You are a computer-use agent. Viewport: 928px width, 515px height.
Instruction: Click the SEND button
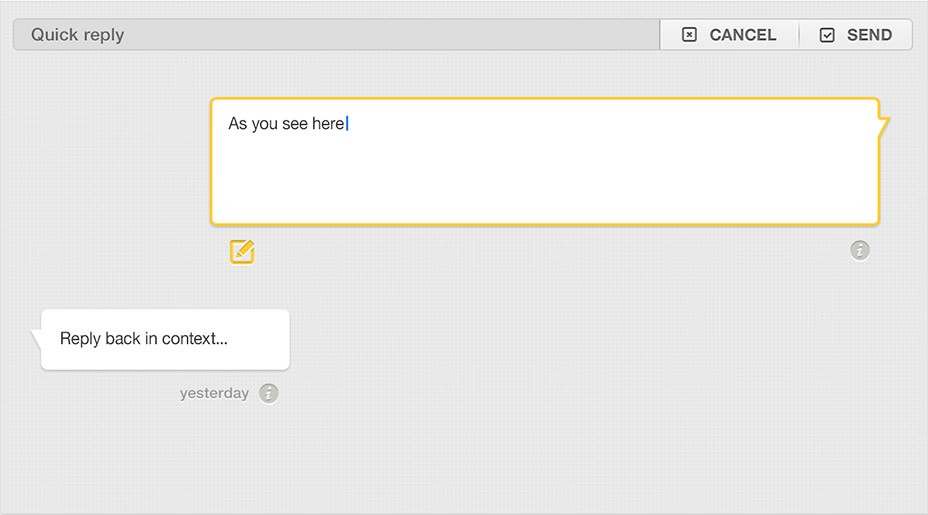pyautogui.click(x=856, y=35)
